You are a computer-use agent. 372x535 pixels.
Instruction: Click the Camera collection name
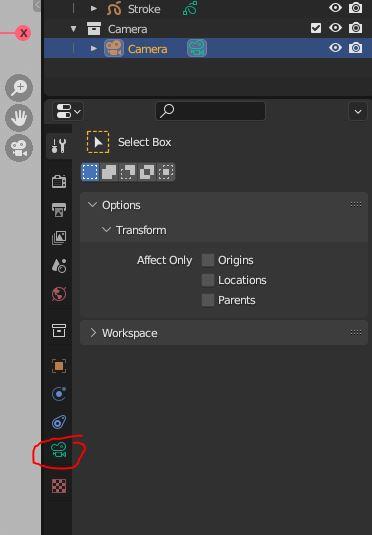(x=128, y=29)
